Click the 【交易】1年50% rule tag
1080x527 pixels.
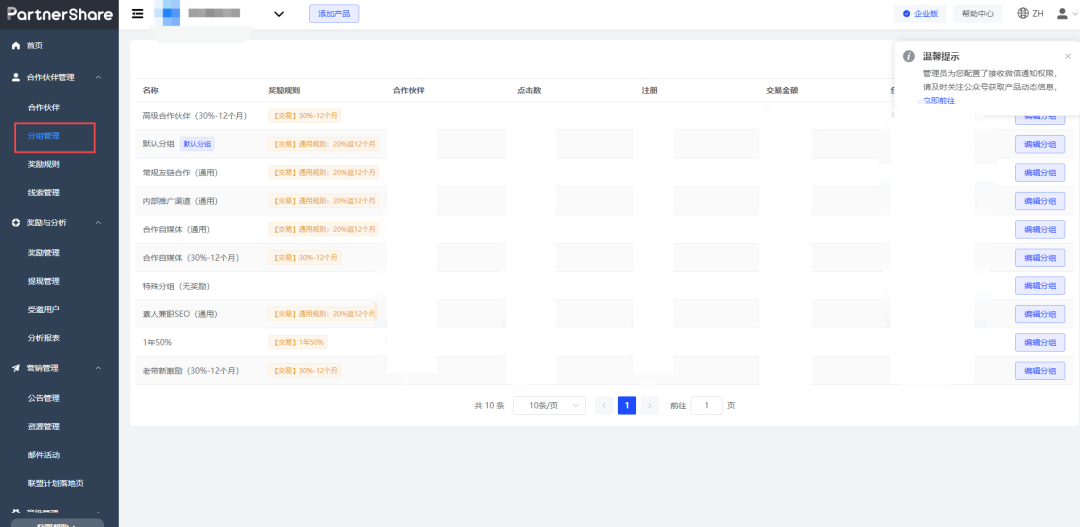(x=298, y=342)
